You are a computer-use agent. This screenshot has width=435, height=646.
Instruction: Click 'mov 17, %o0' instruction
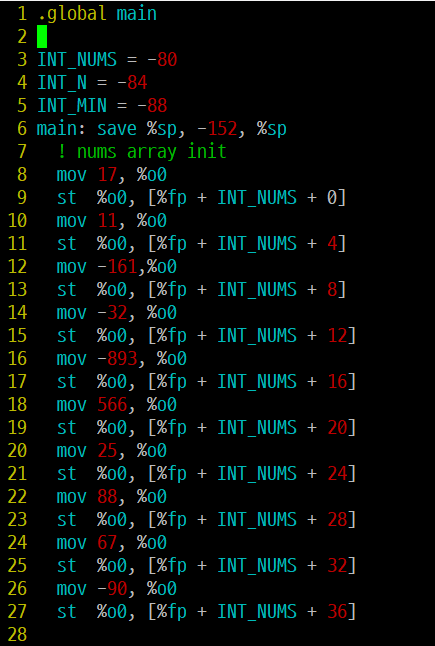(112, 175)
